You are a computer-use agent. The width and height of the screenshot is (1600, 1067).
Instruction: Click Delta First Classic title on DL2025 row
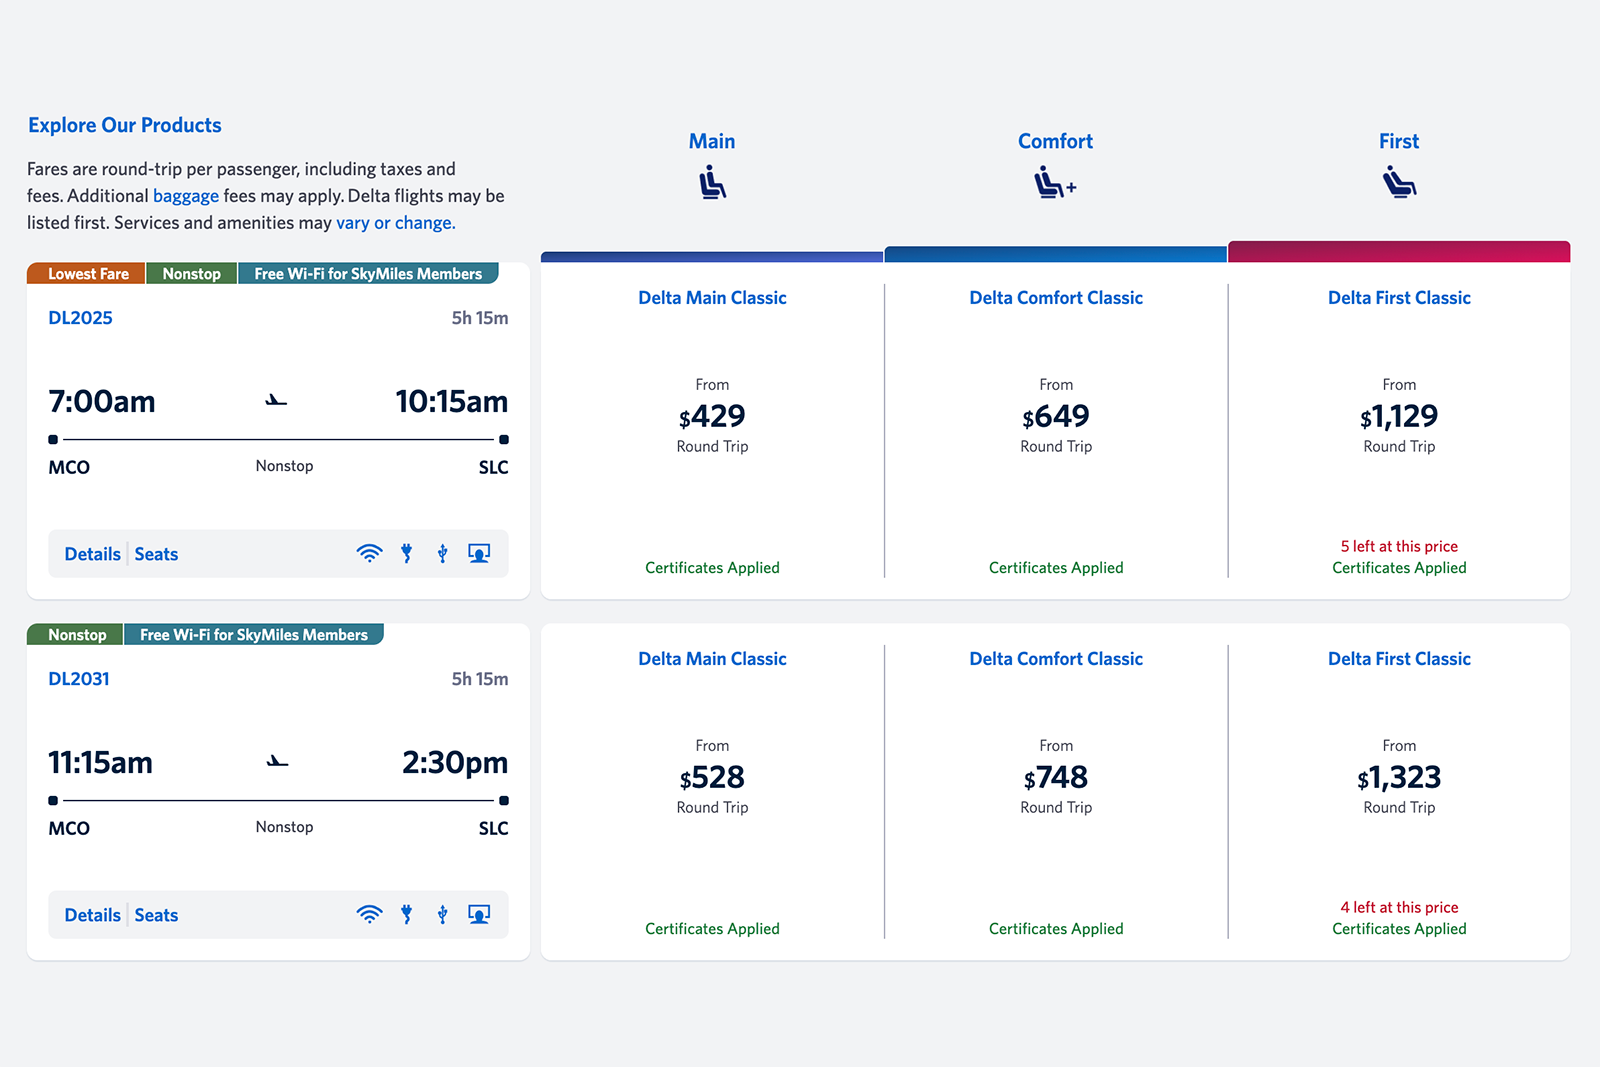click(1399, 298)
